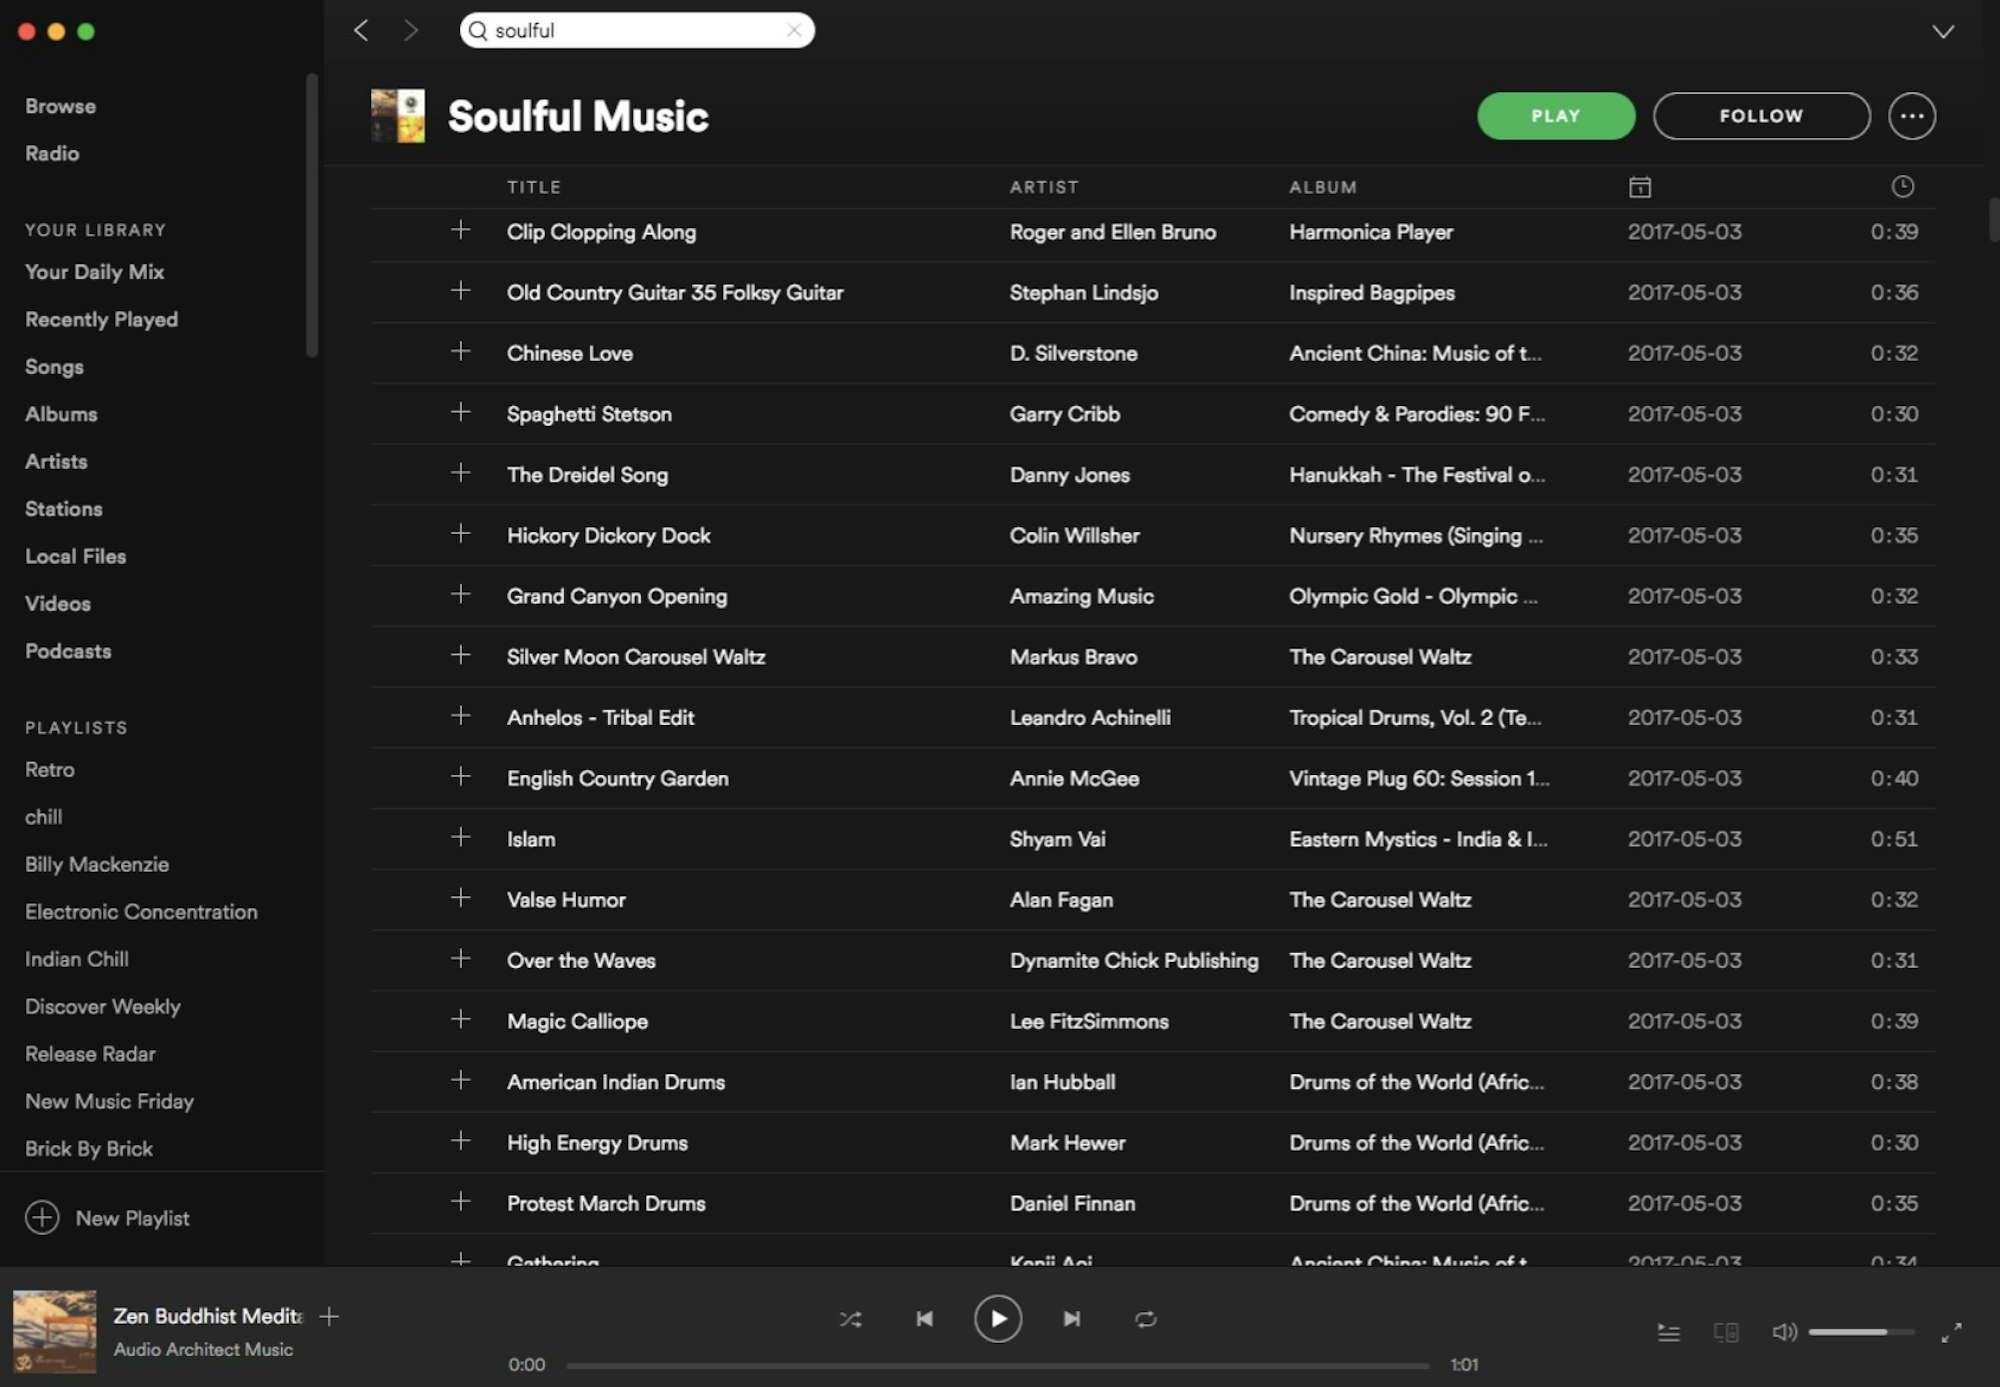Follow the Soulful Music playlist
2000x1387 pixels.
click(x=1761, y=115)
